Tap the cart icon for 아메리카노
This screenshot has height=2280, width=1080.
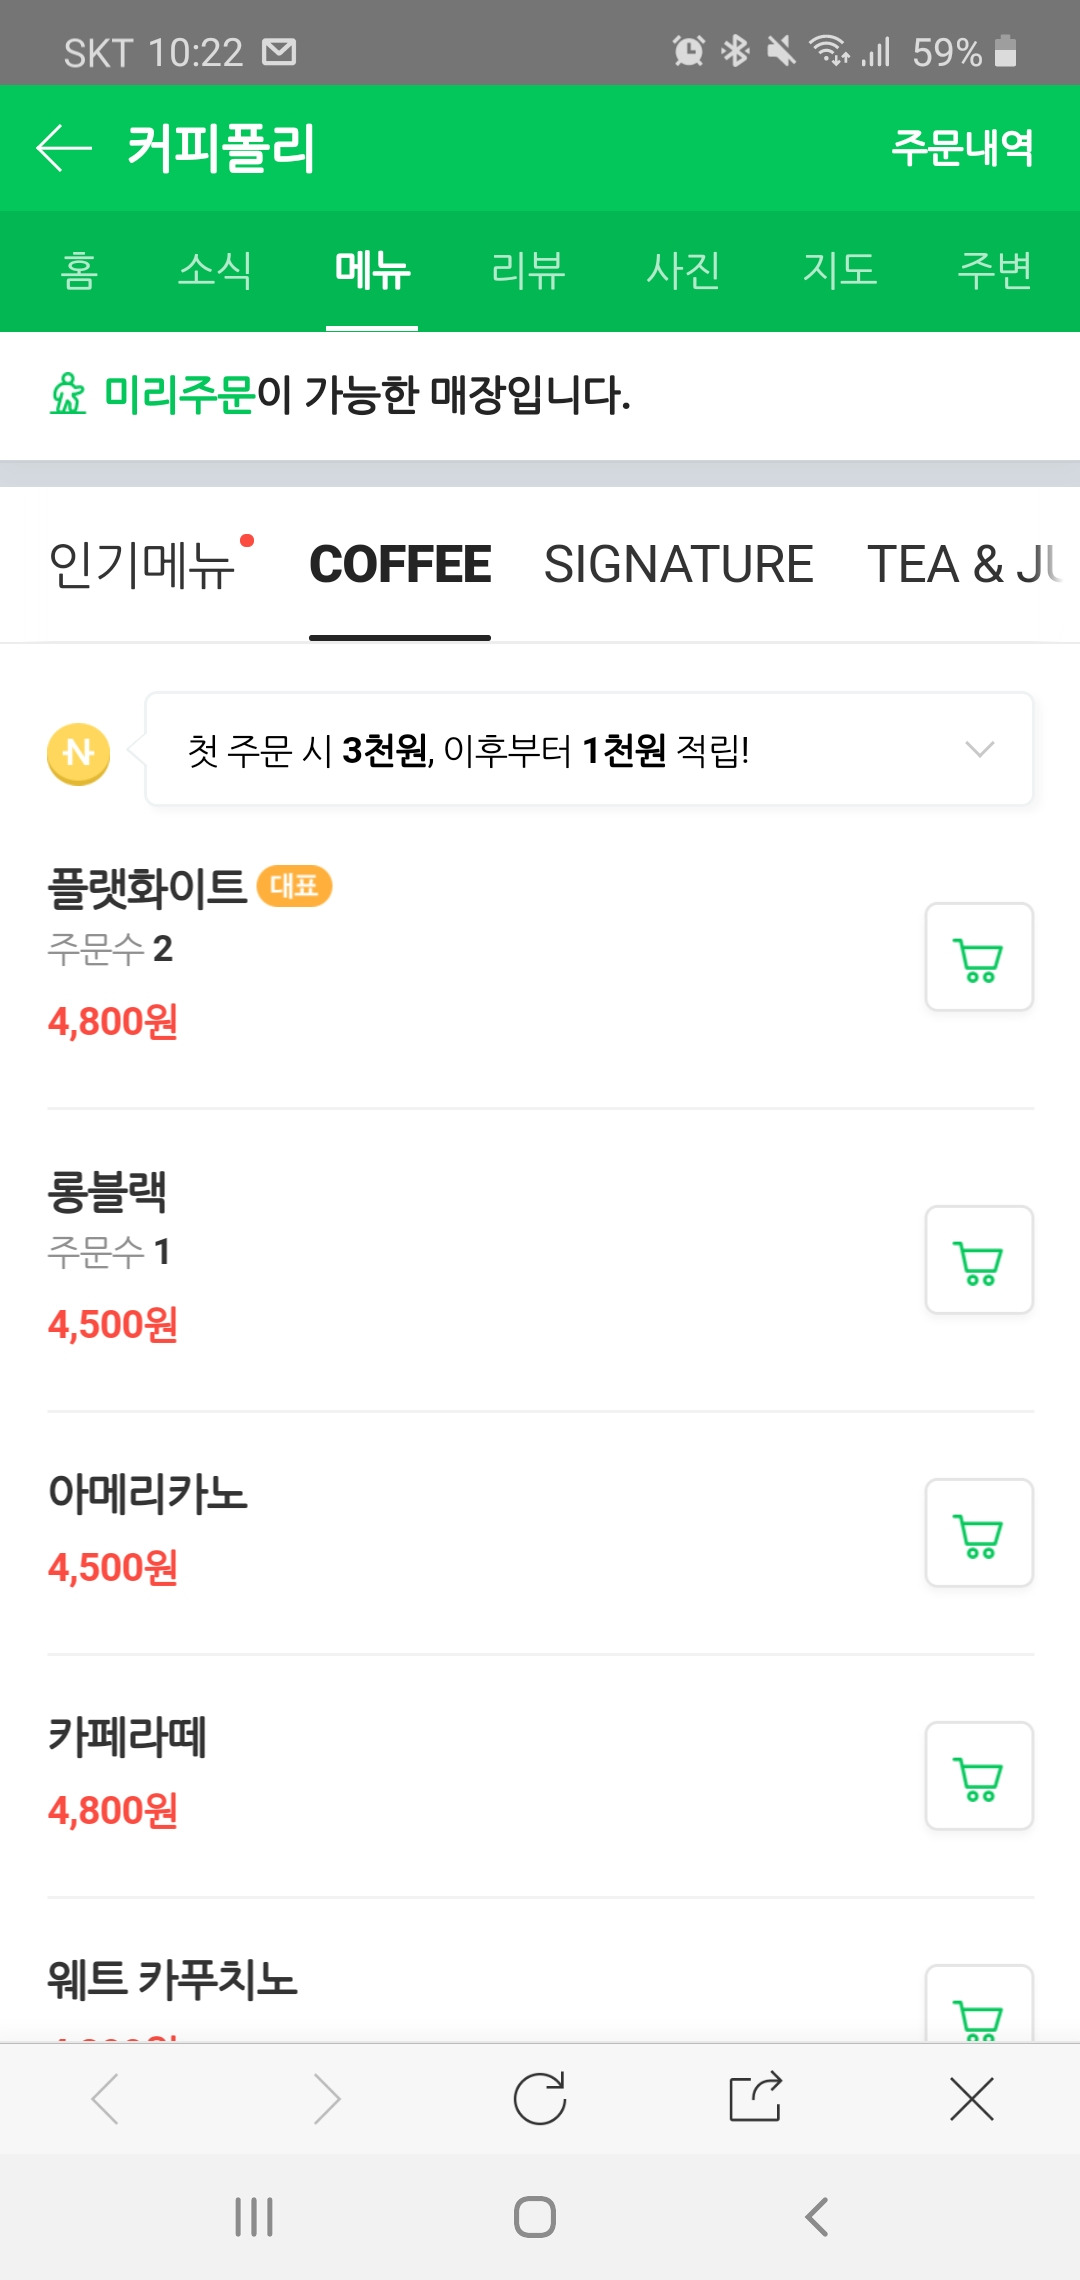tap(979, 1533)
